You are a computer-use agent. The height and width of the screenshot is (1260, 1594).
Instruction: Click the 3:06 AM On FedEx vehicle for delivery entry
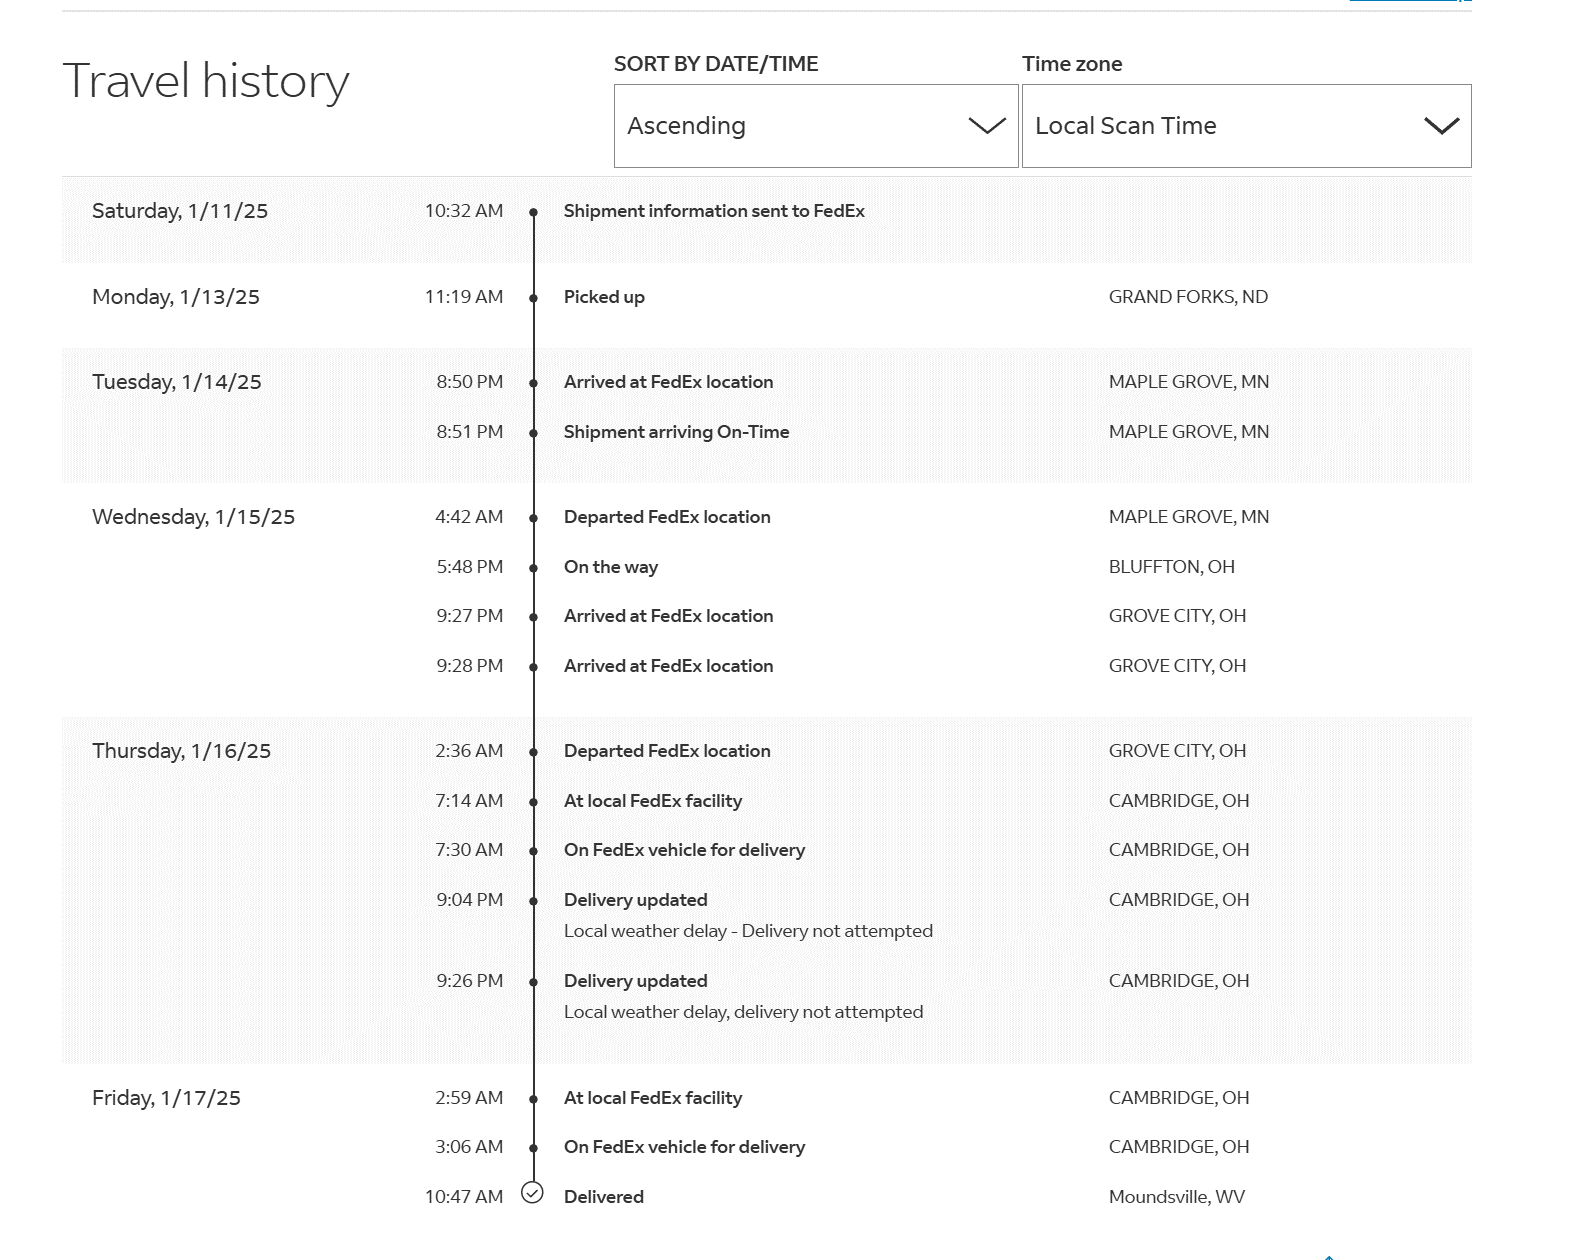point(684,1147)
